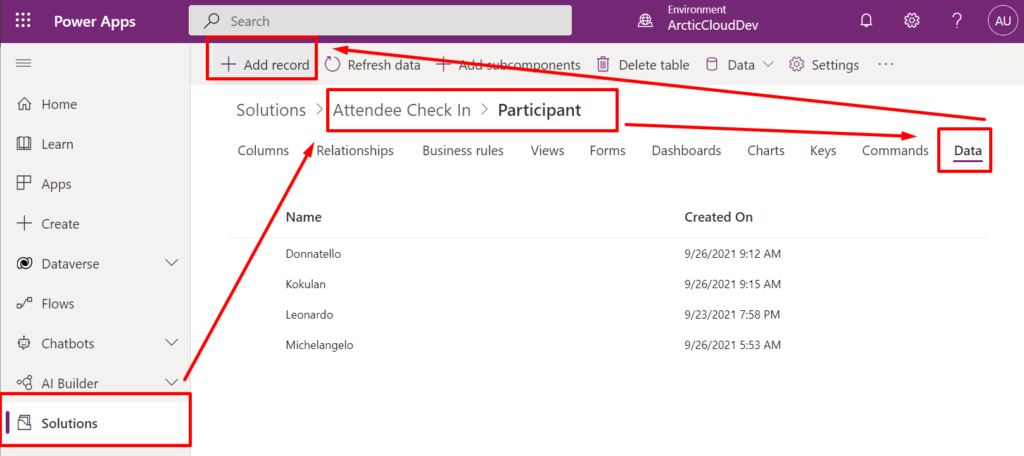Sort by the Created On column header
The image size is (1024, 456).
718,218
